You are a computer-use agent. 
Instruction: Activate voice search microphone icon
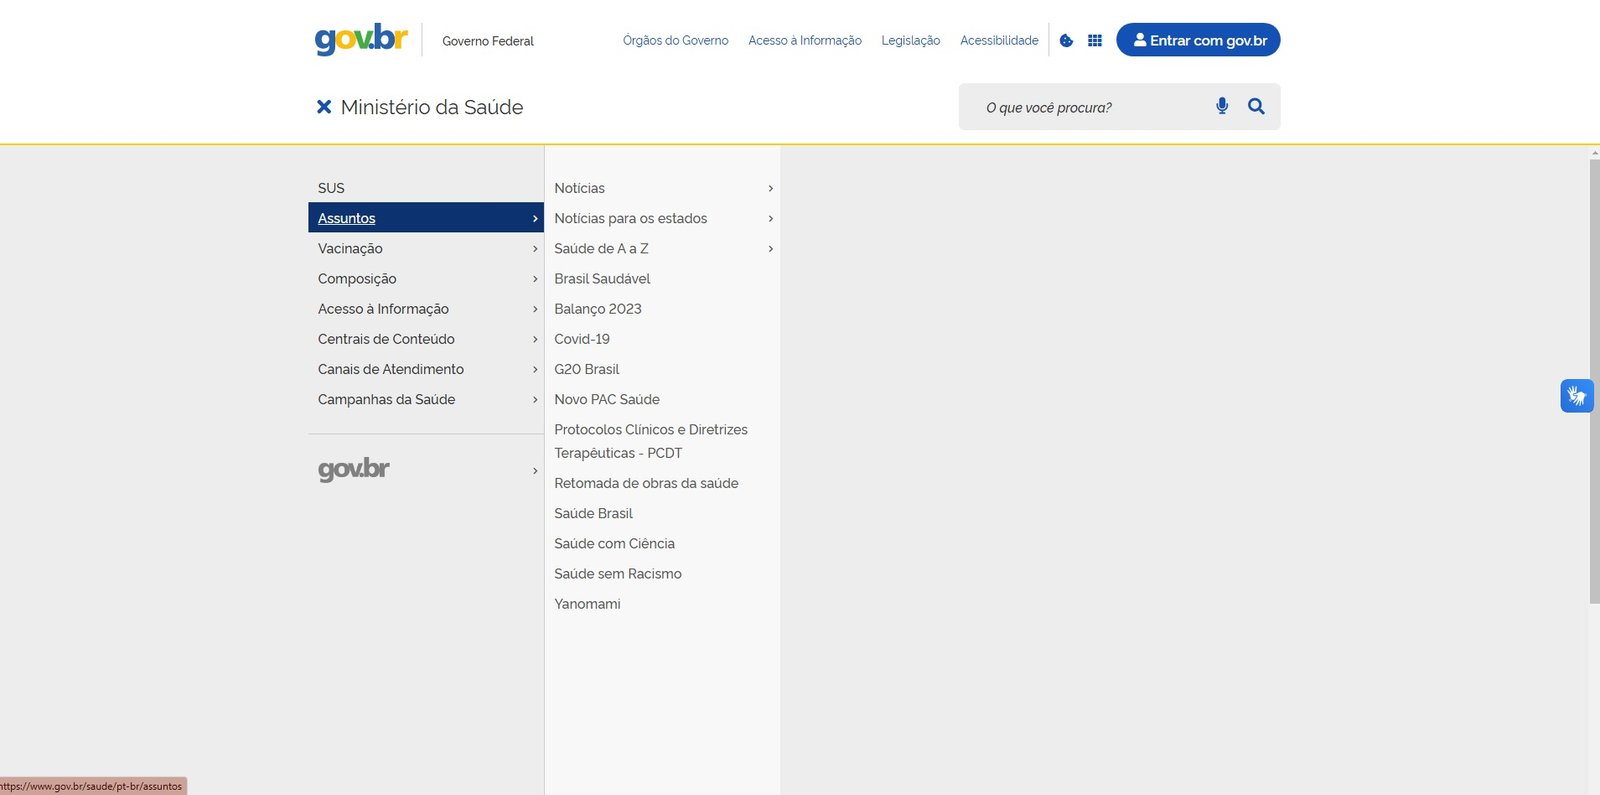(1222, 106)
